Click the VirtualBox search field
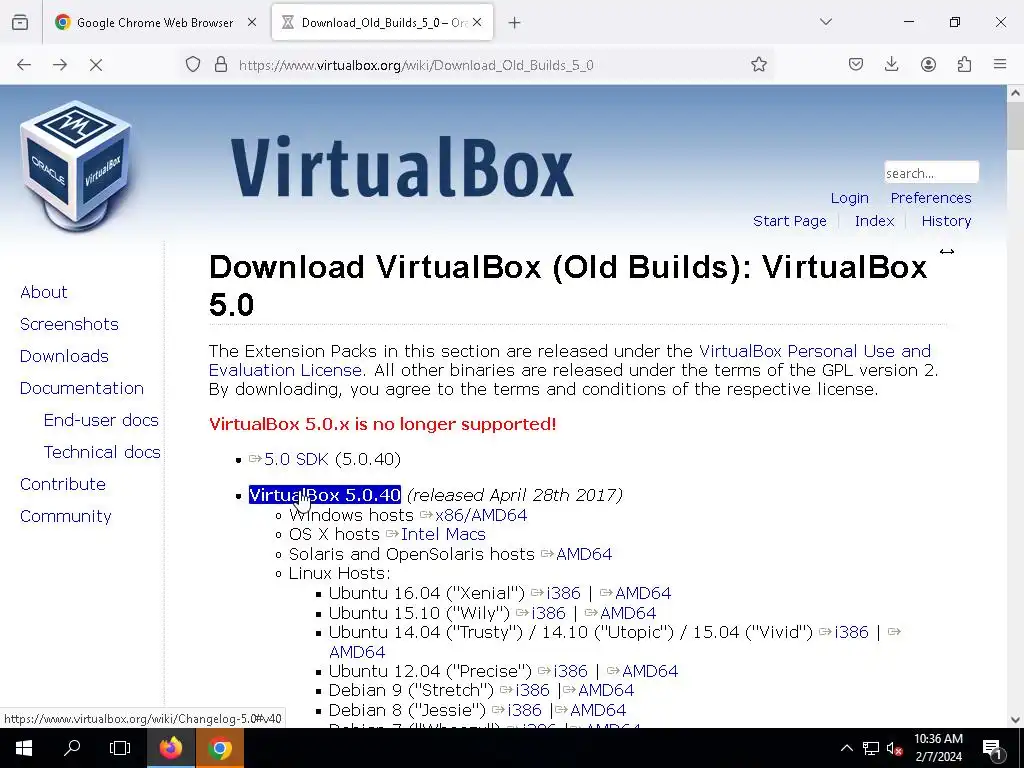This screenshot has width=1024, height=768. click(931, 172)
